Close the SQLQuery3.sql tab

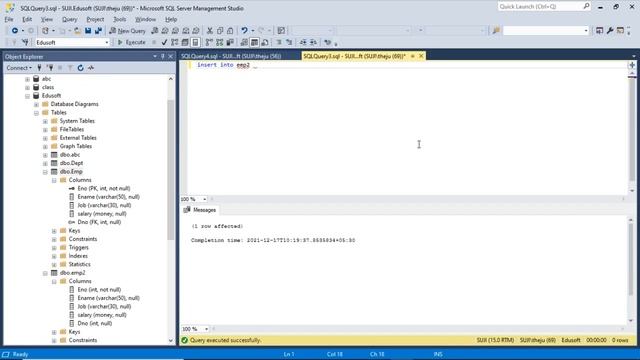(421, 56)
